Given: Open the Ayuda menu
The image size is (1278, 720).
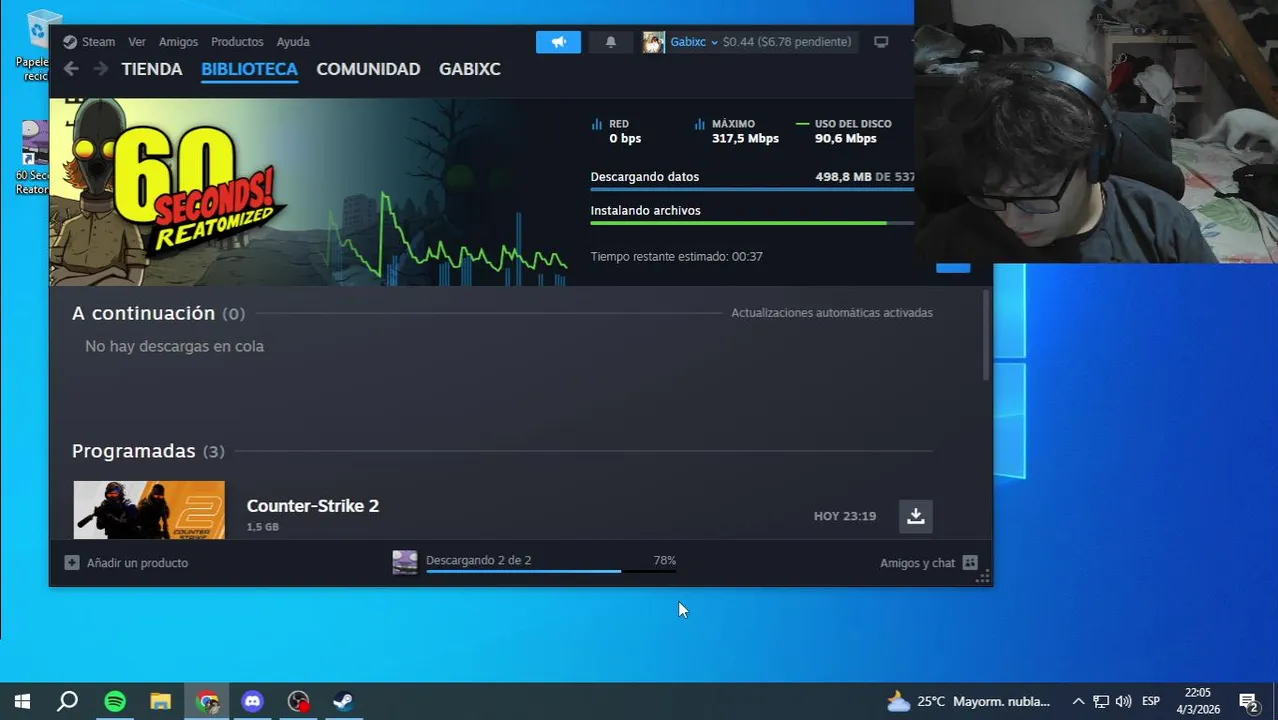Looking at the screenshot, I should pyautogui.click(x=293, y=42).
